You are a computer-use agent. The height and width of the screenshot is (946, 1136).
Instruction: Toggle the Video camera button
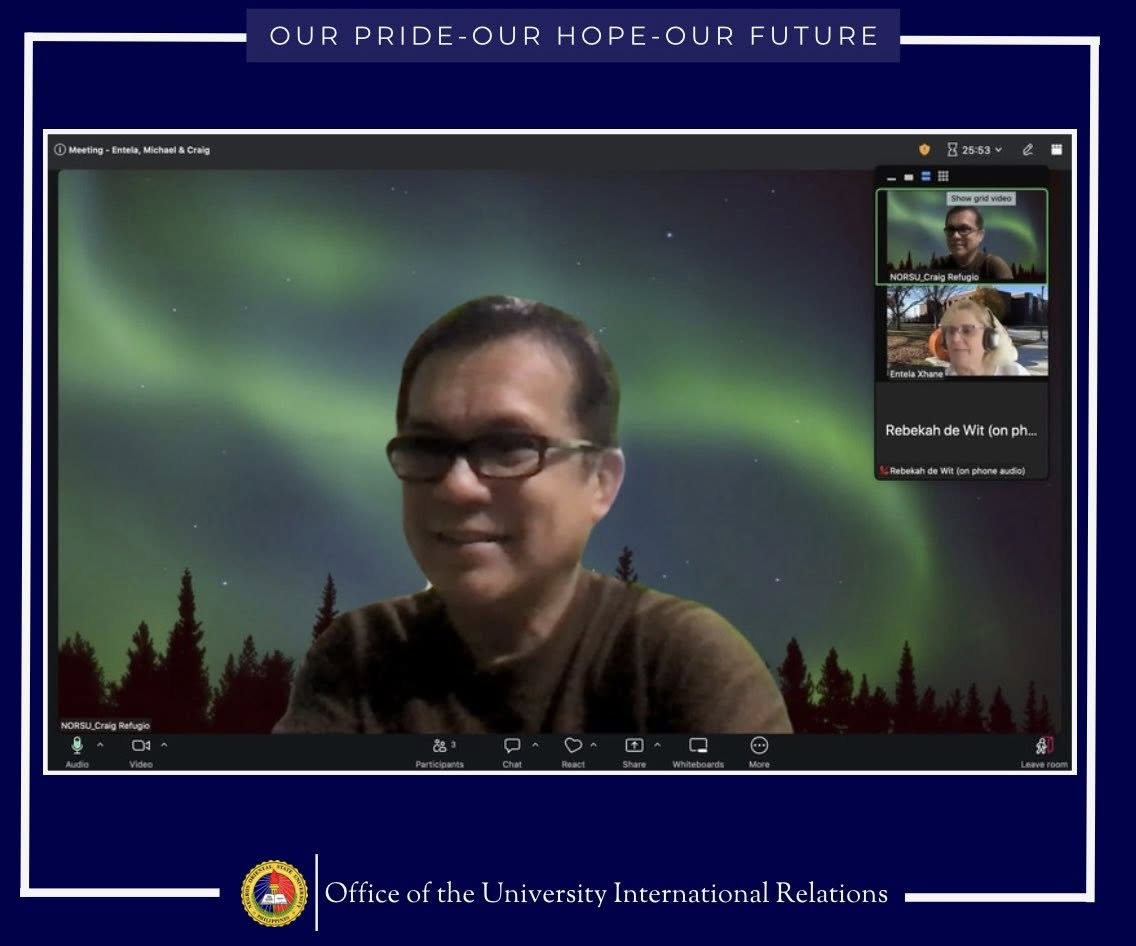pyautogui.click(x=141, y=752)
